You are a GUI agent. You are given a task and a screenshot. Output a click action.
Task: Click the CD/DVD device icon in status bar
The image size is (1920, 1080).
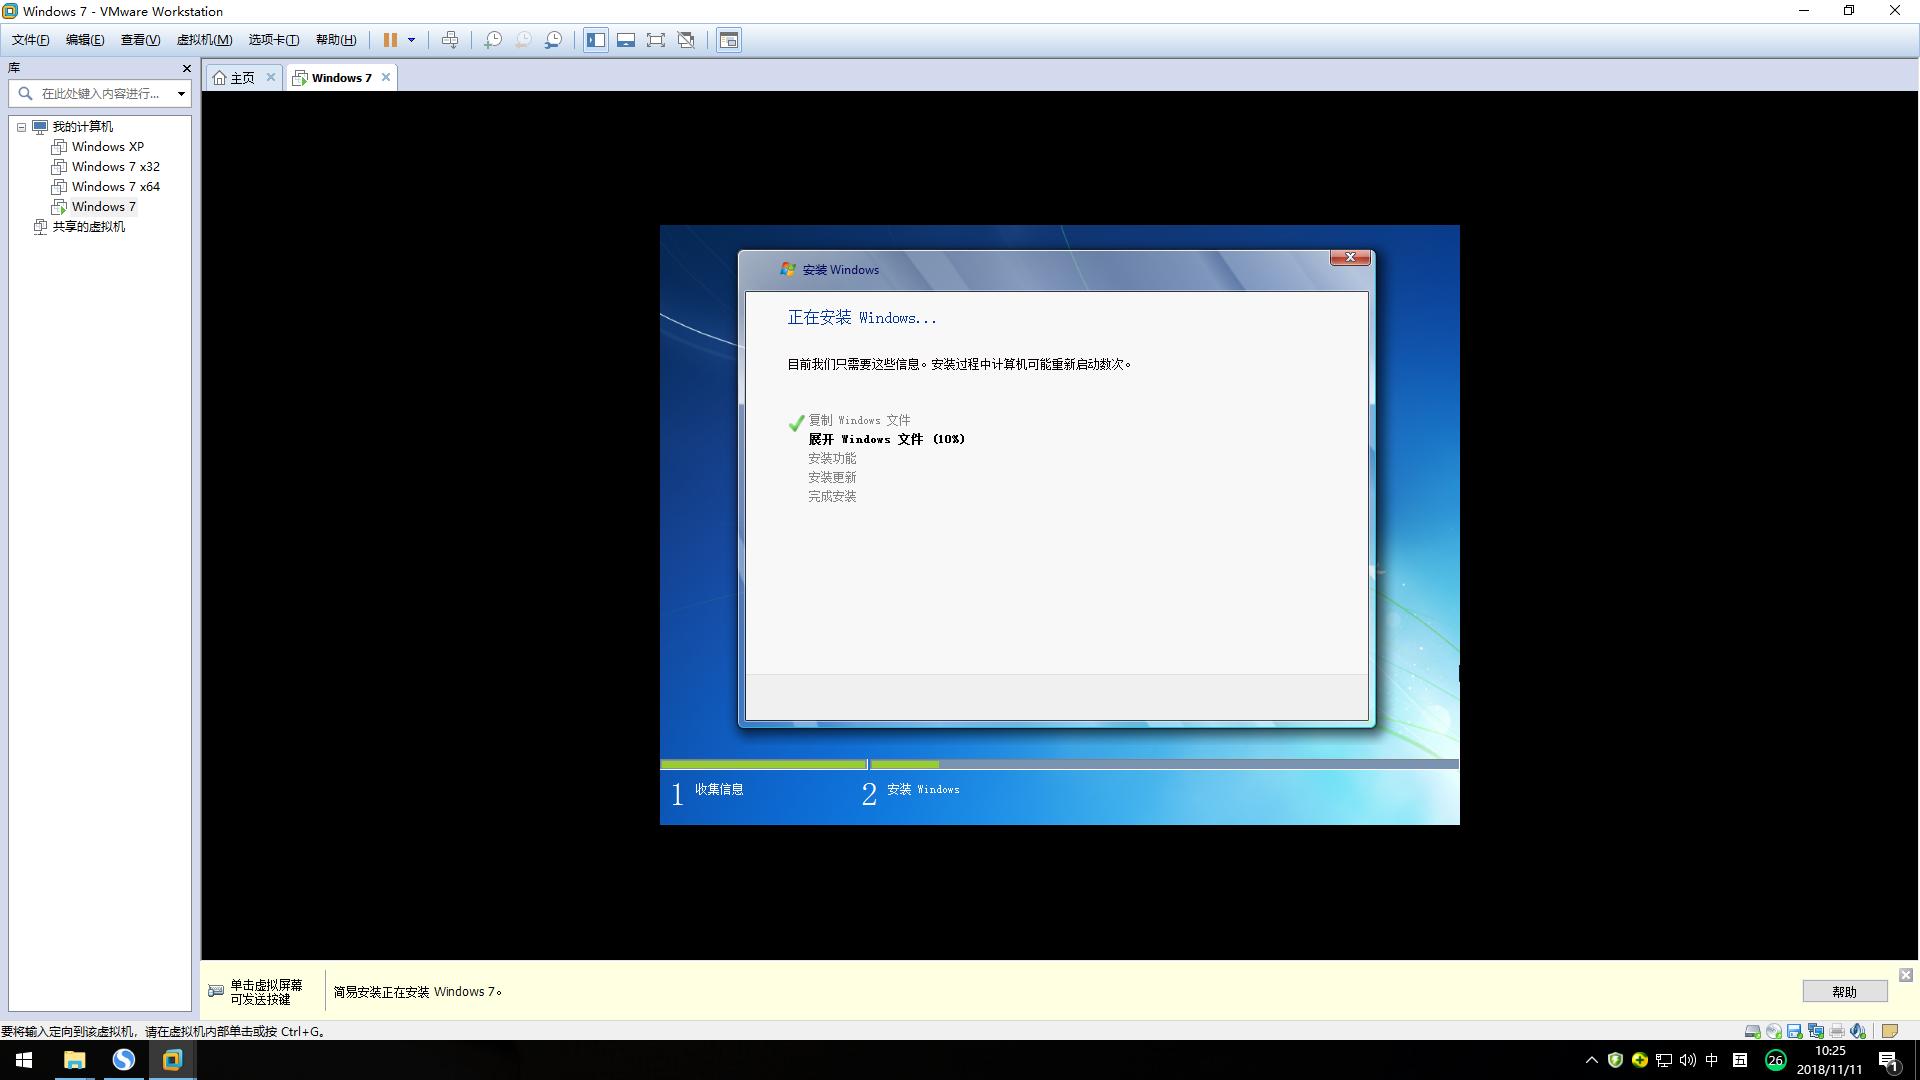pyautogui.click(x=1773, y=1031)
